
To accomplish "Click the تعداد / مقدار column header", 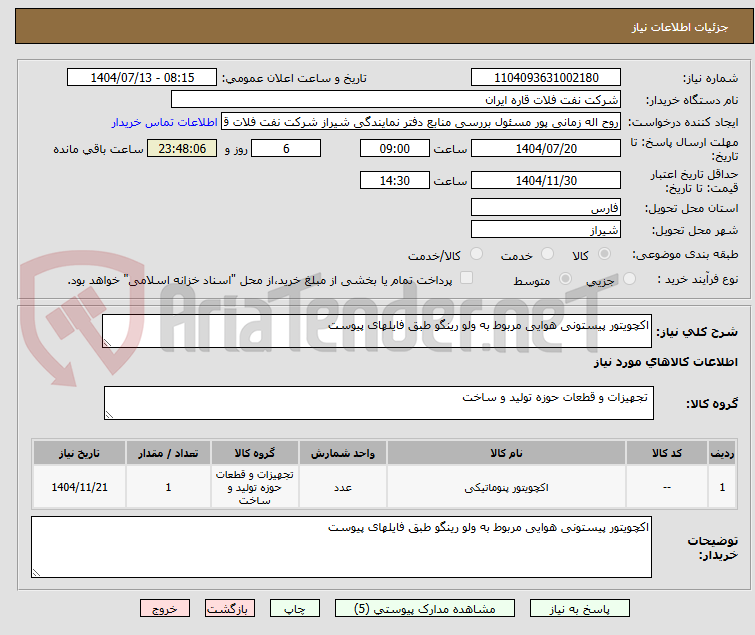I will pos(168,453).
